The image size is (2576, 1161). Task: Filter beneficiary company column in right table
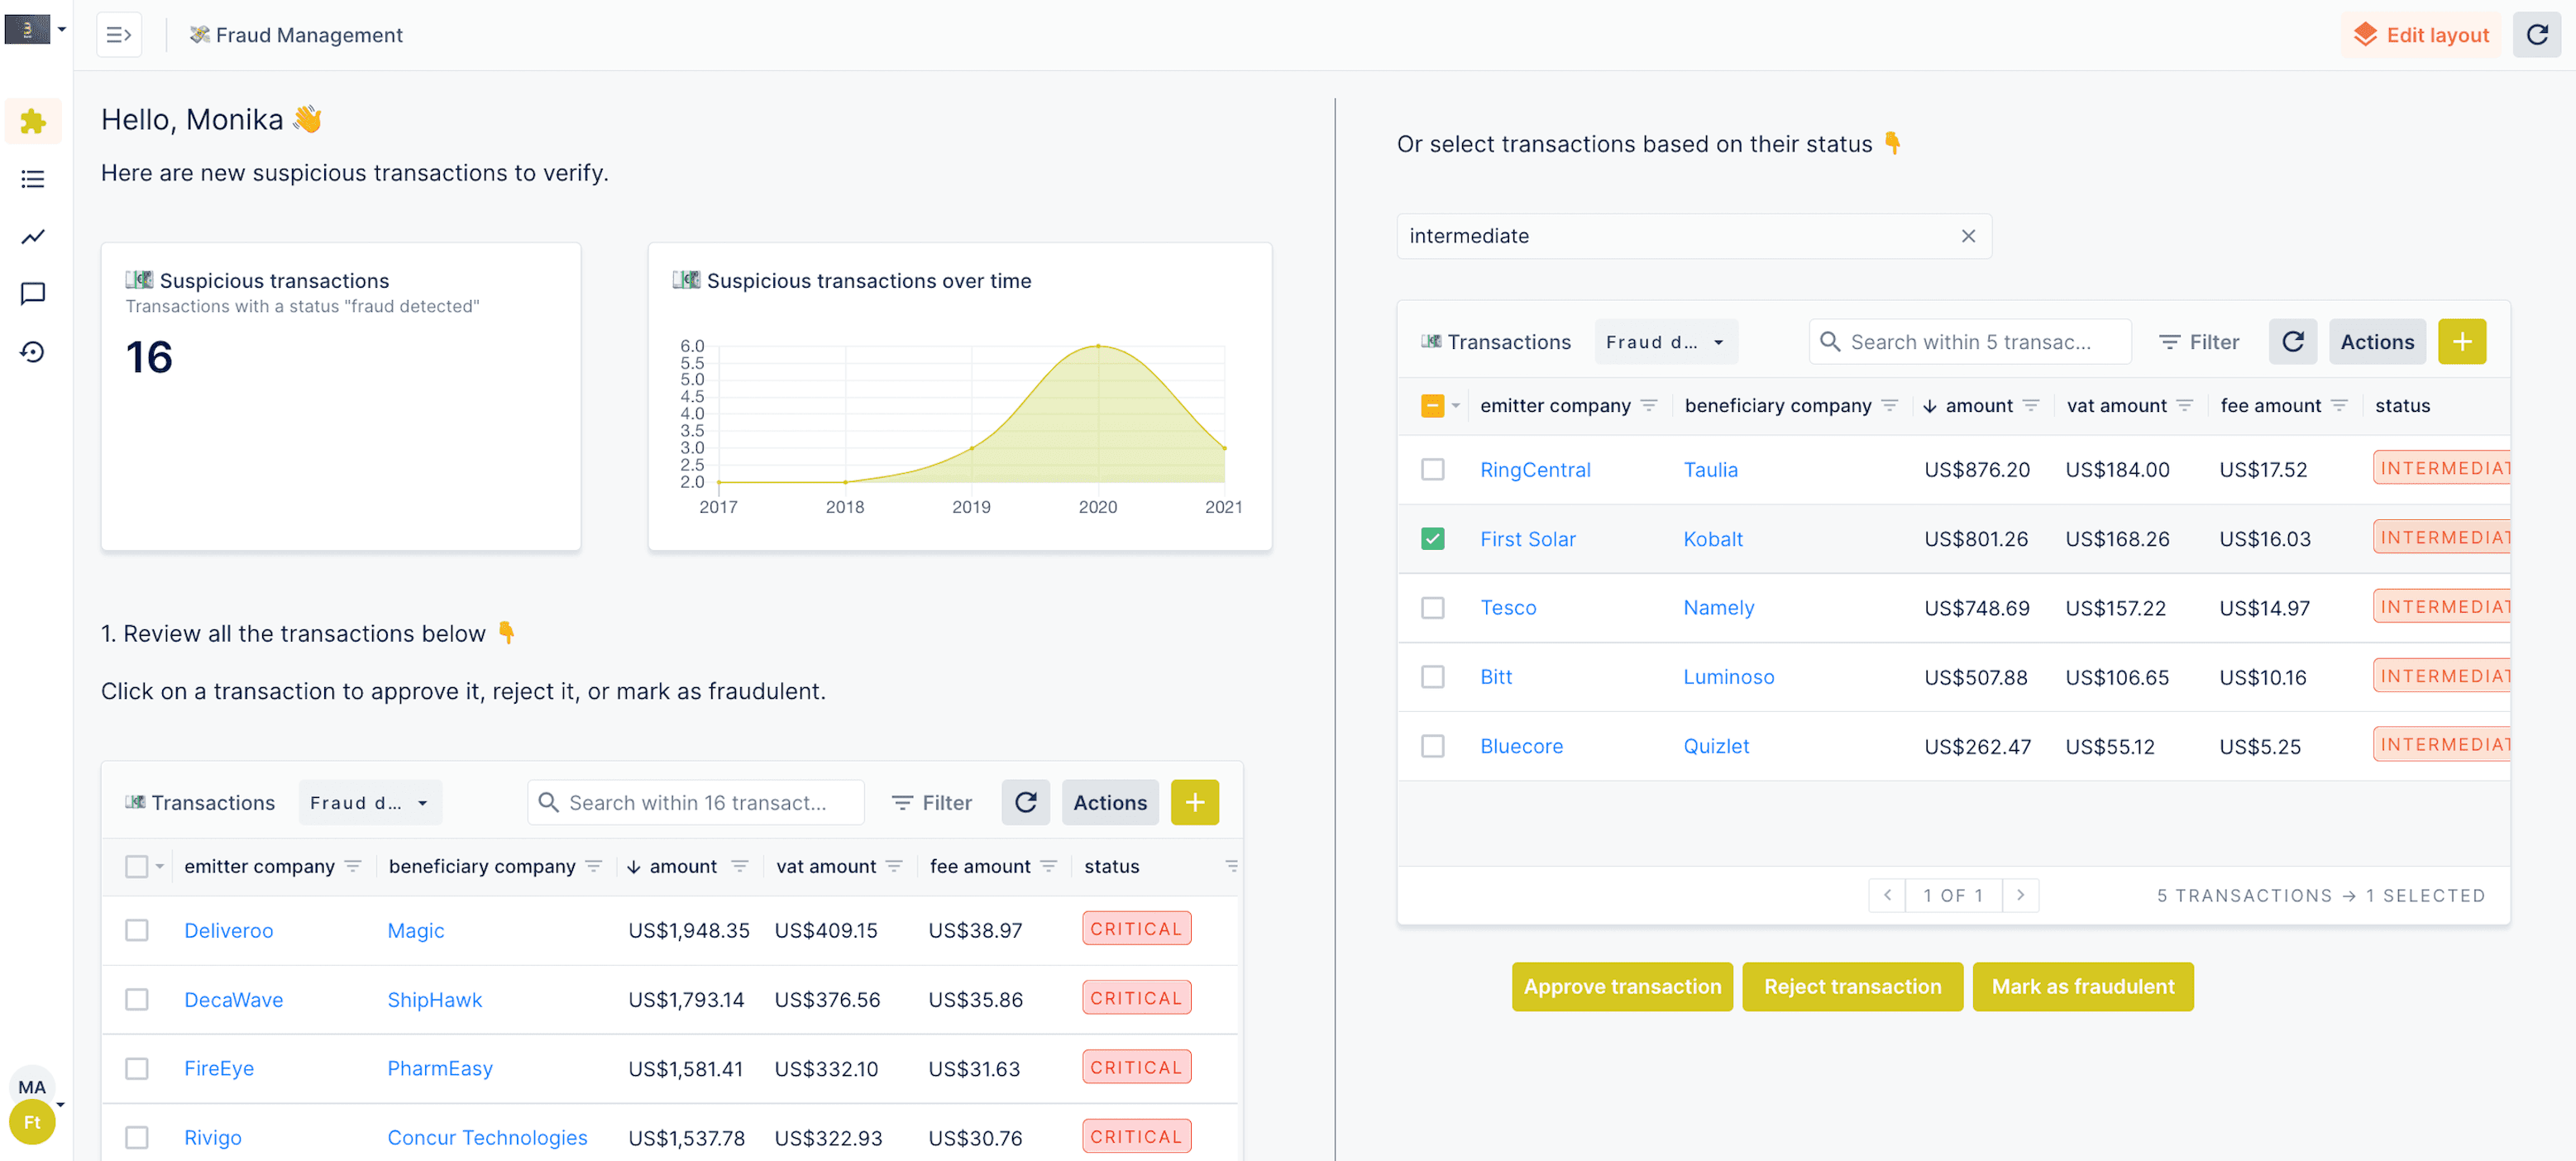pos(1889,405)
